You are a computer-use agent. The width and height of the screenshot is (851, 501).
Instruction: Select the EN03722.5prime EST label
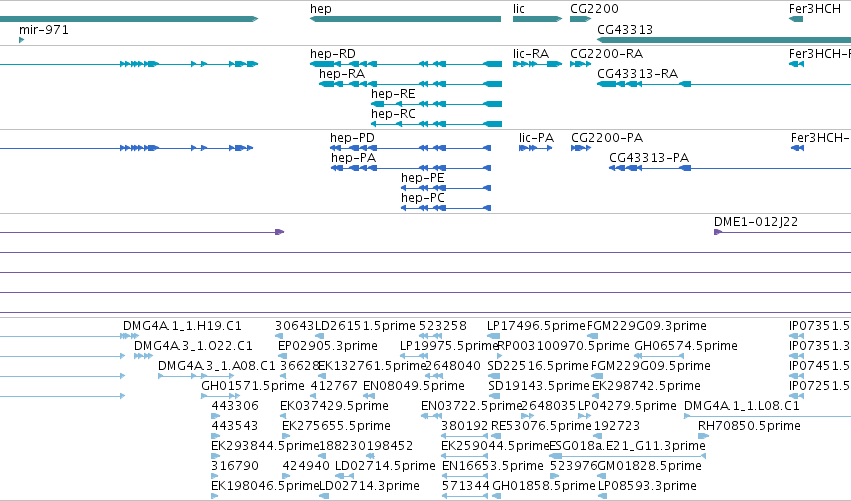click(x=471, y=407)
